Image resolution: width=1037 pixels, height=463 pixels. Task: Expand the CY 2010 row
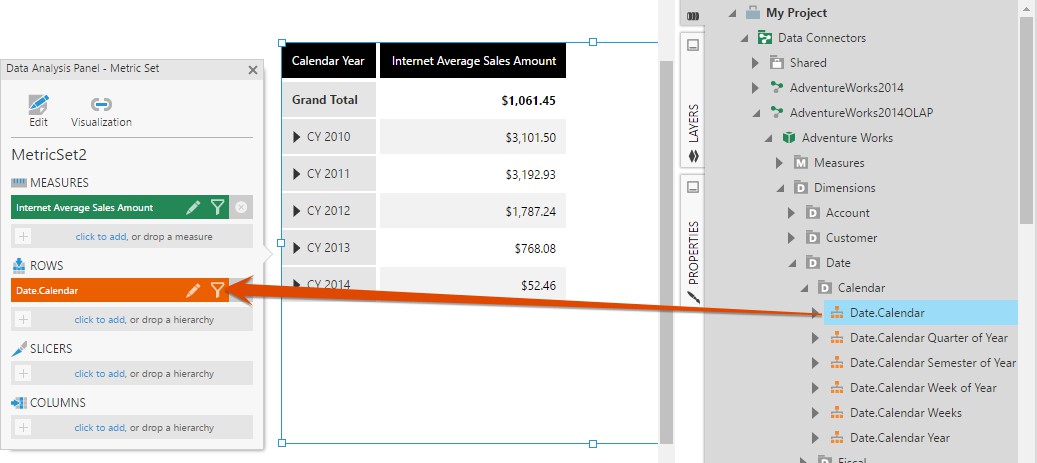coord(297,137)
